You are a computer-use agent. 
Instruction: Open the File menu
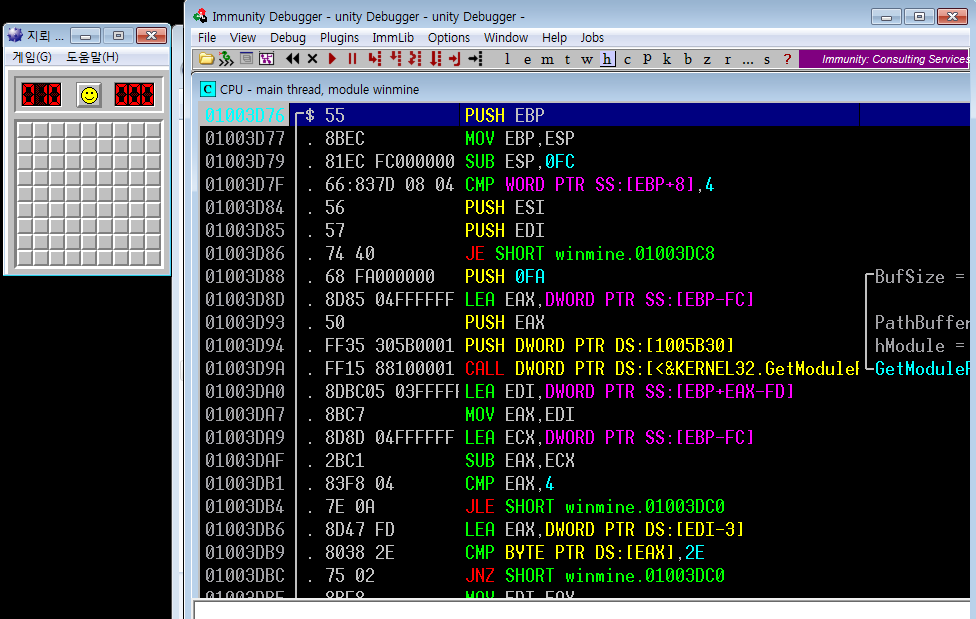pyautogui.click(x=207, y=37)
